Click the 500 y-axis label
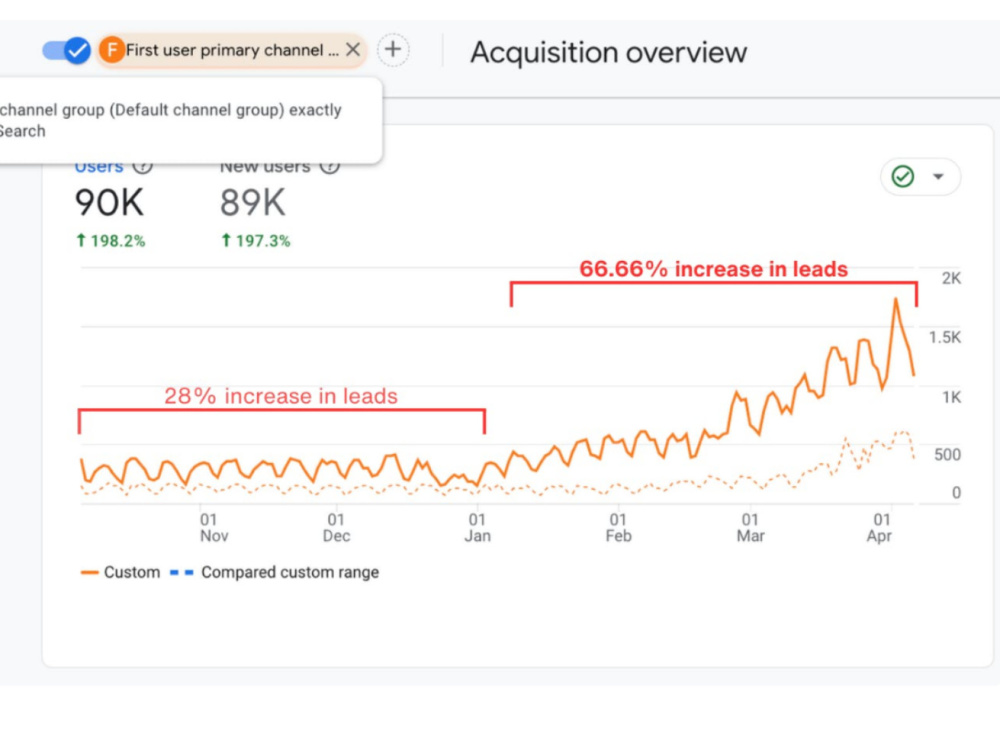 947,455
